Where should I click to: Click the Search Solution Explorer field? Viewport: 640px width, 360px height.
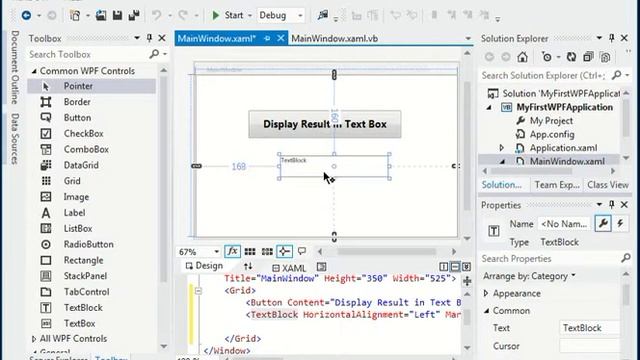(x=545, y=76)
